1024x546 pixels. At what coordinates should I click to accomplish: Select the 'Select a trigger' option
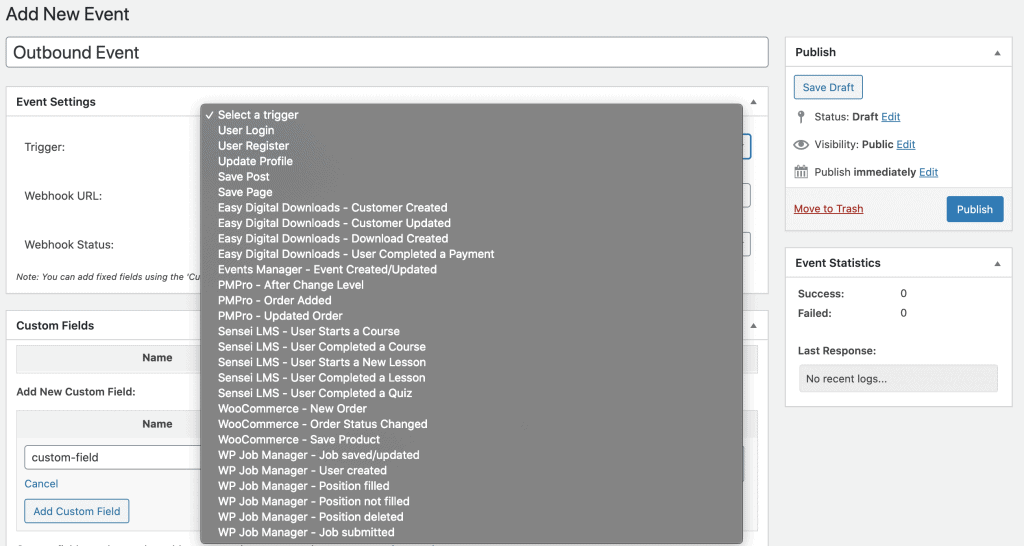471,115
